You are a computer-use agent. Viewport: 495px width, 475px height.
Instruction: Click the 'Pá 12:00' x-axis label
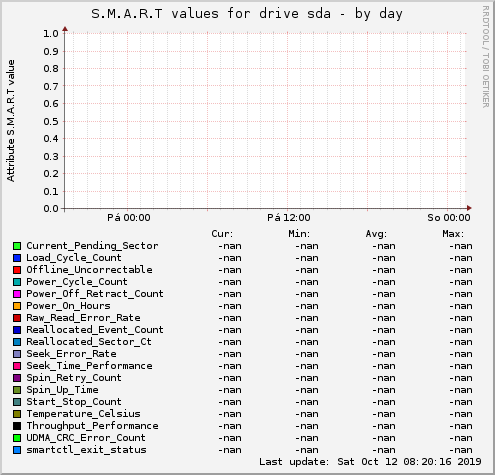point(289,218)
